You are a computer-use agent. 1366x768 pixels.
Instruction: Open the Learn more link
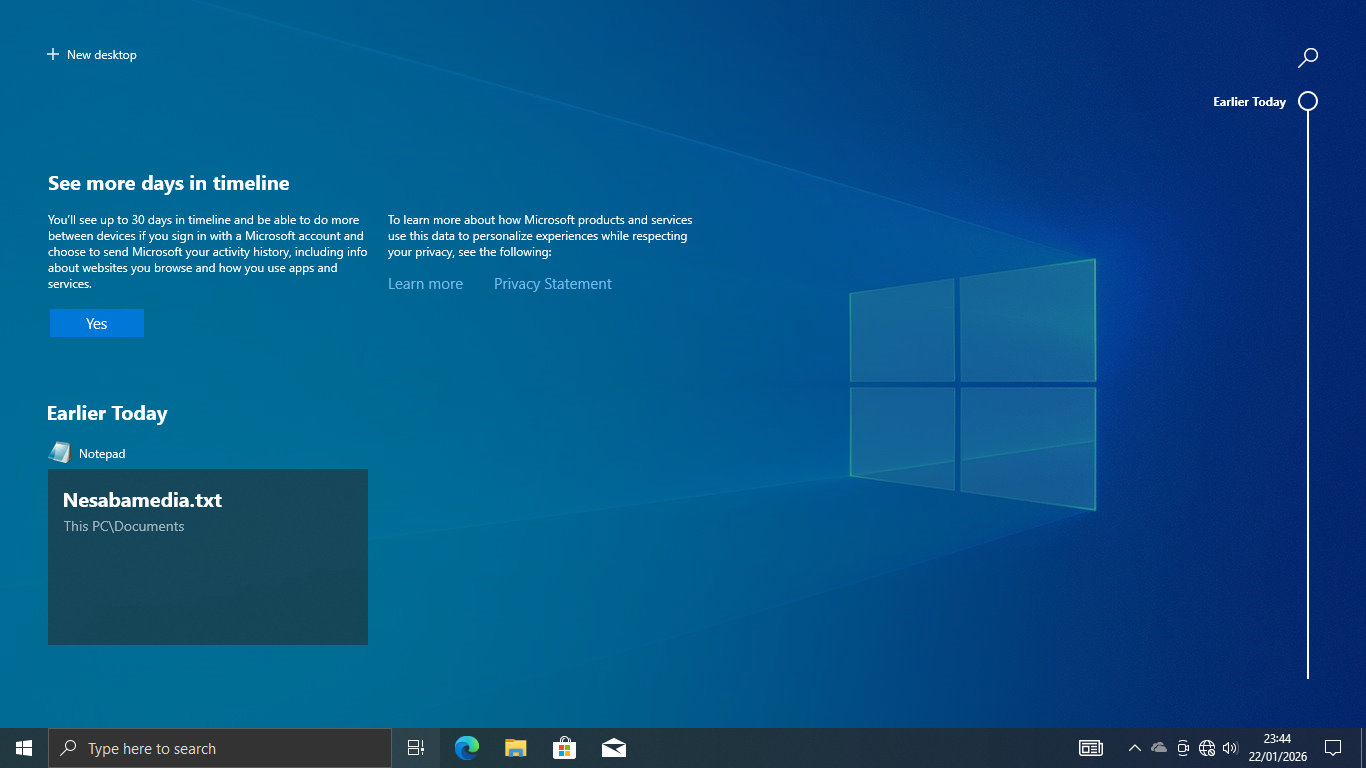pyautogui.click(x=425, y=284)
